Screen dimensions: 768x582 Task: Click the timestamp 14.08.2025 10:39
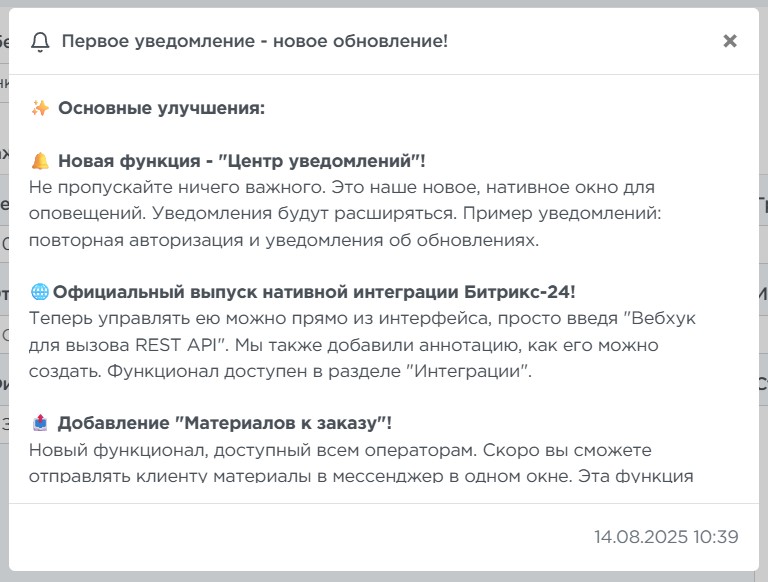click(666, 537)
